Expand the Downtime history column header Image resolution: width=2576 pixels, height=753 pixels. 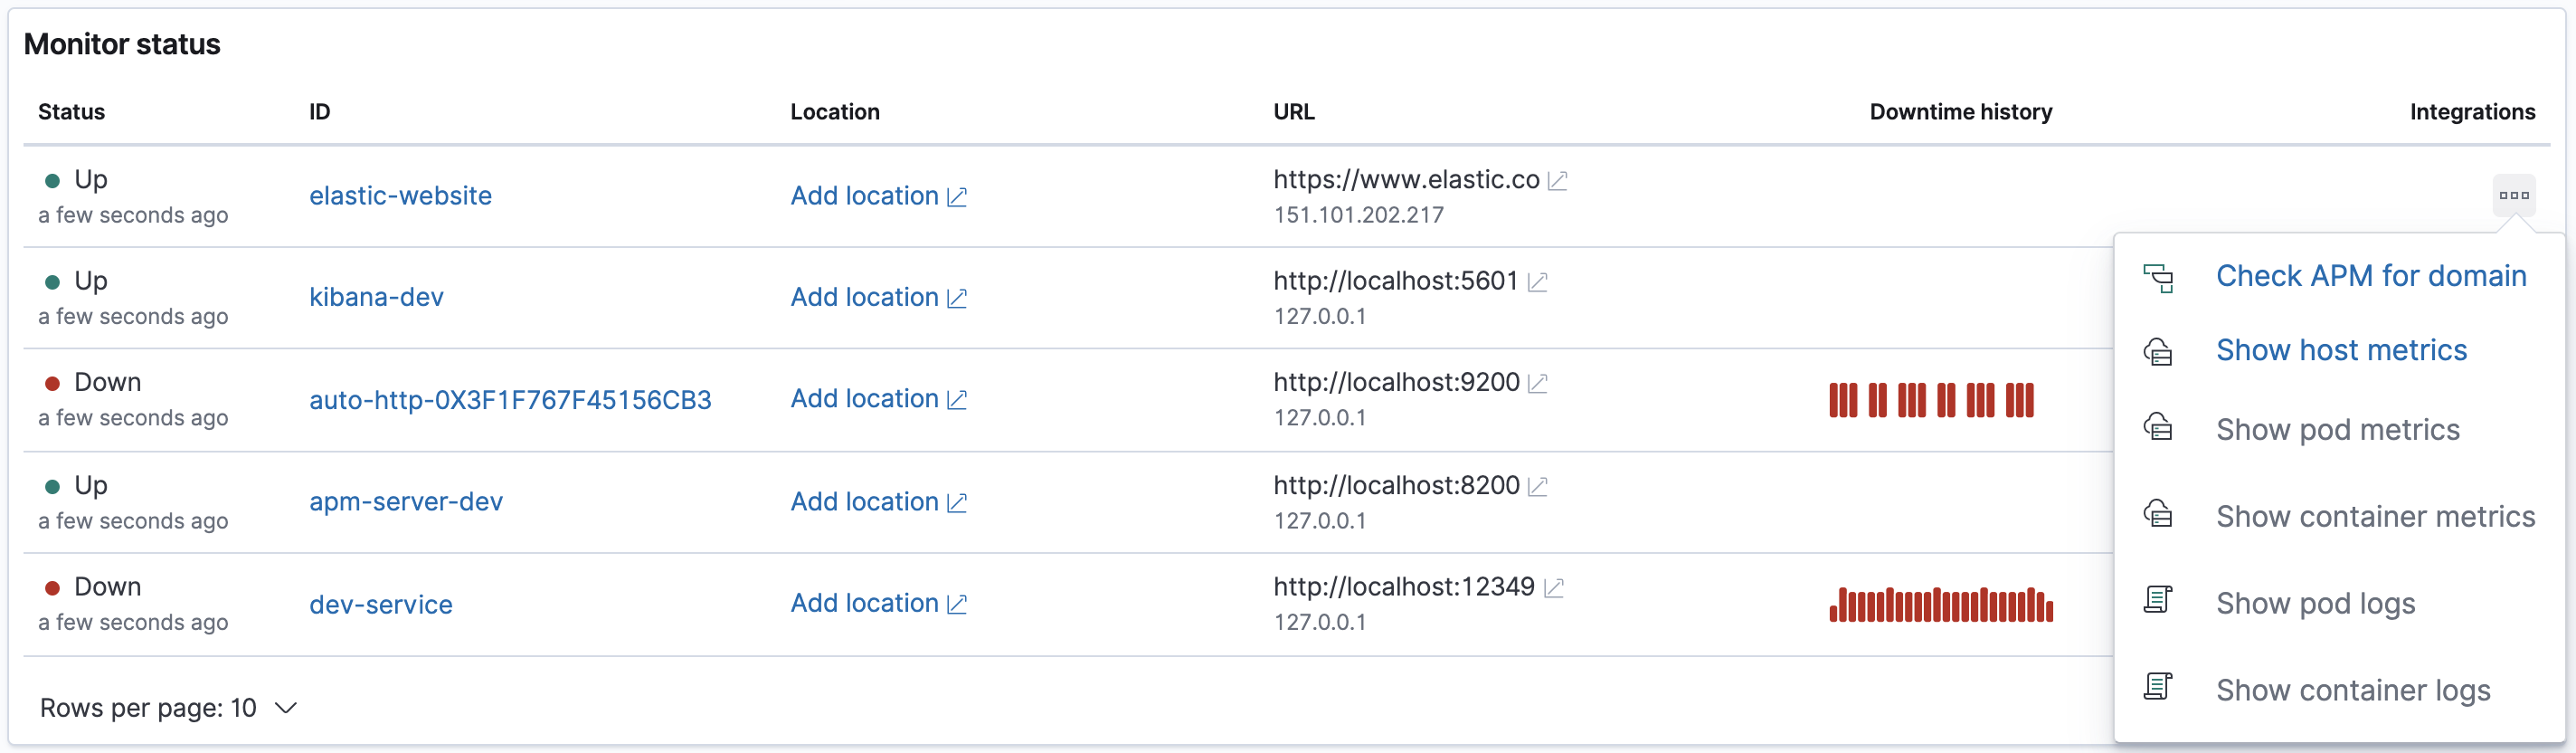click(1959, 111)
